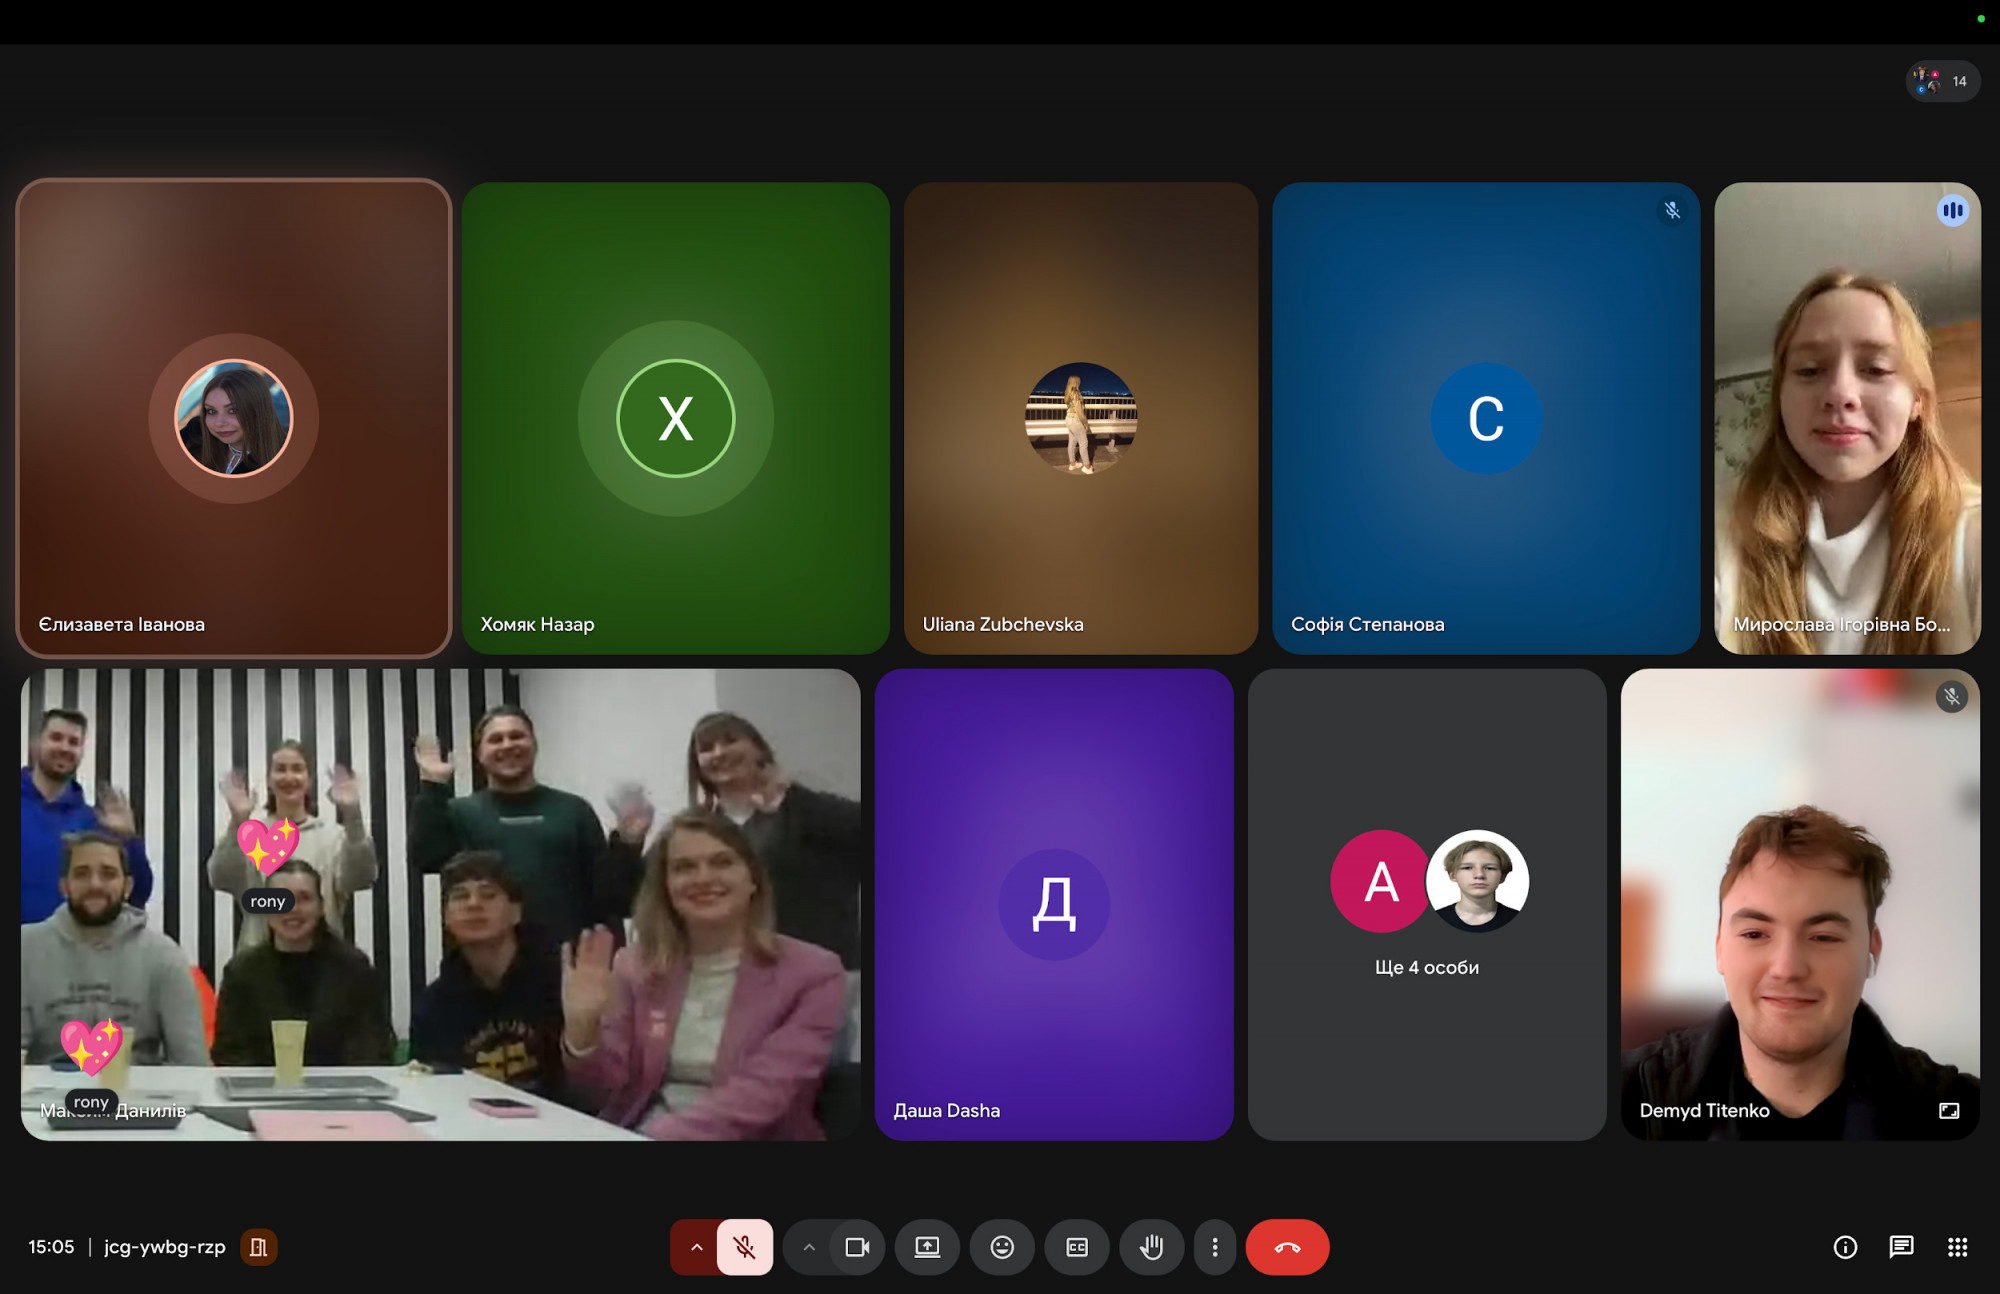Select the Хомяк Назар participant tile
The image size is (2000, 1294).
(x=675, y=418)
